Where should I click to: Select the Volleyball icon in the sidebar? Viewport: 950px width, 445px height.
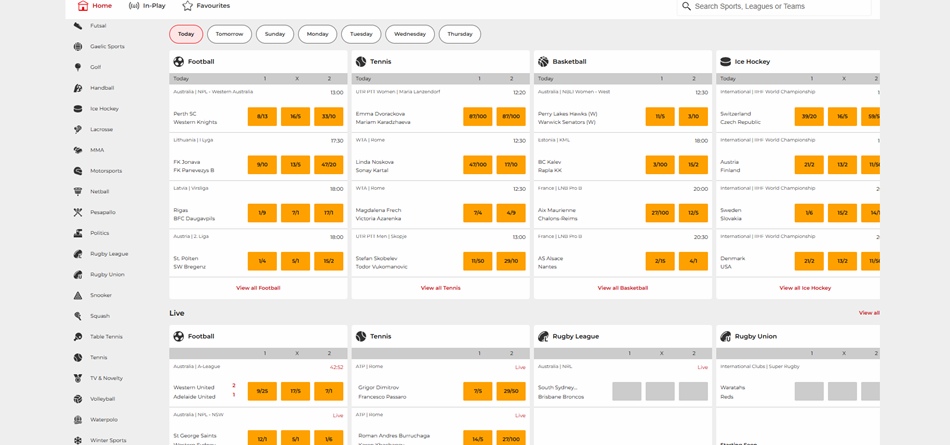(x=78, y=399)
